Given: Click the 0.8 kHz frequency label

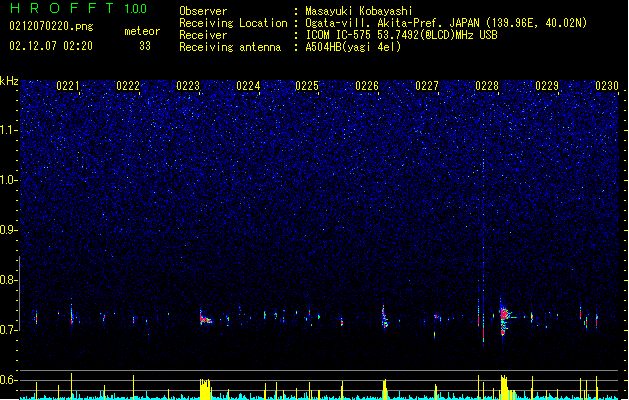Looking at the screenshot, I should click(x=8, y=280).
